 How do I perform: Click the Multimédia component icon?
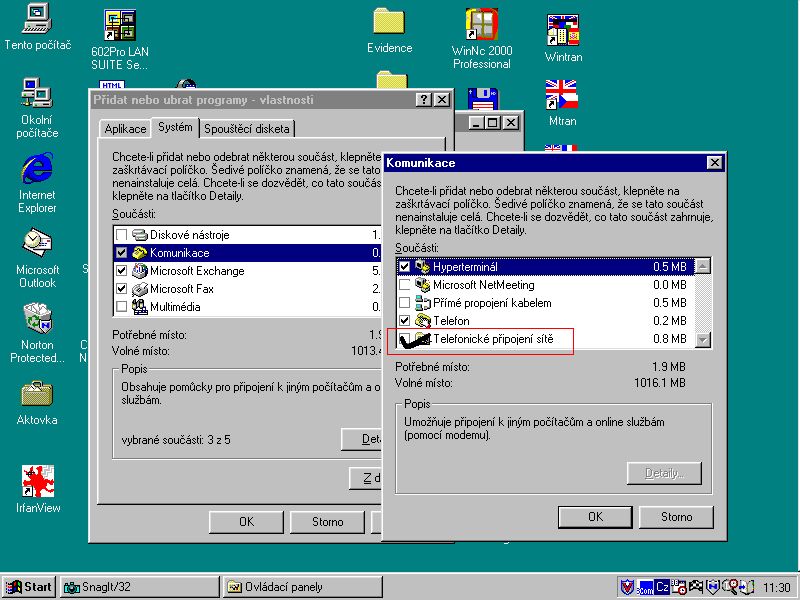pyautogui.click(x=139, y=307)
